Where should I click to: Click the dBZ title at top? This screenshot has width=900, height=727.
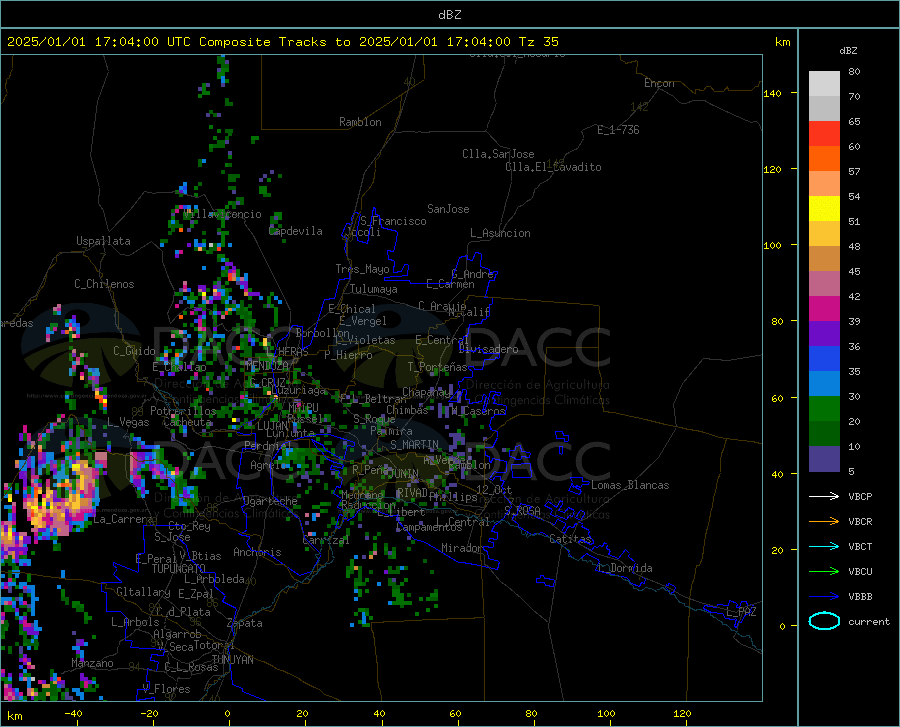(x=449, y=15)
